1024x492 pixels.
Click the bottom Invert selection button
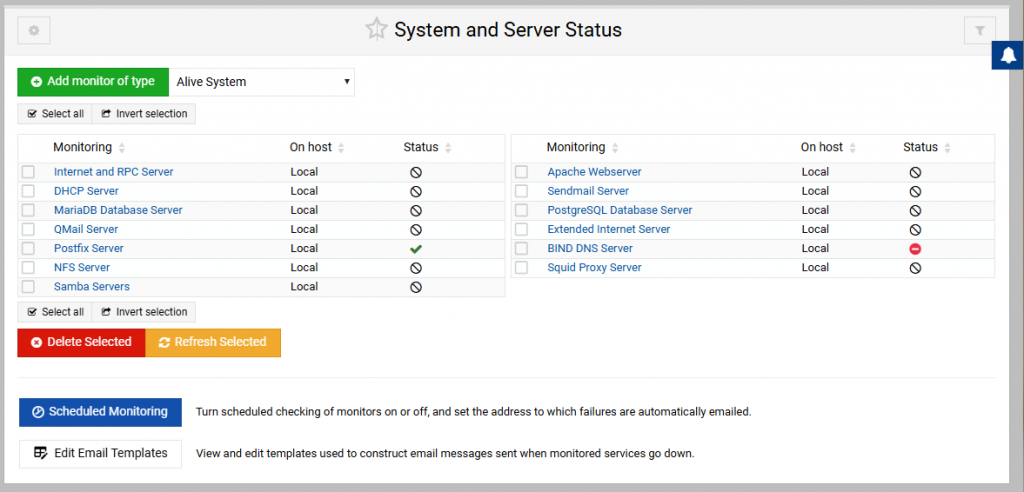click(x=144, y=312)
